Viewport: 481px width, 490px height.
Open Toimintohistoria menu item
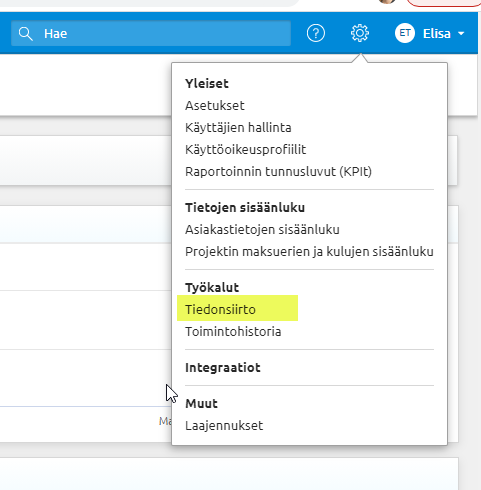[233, 331]
